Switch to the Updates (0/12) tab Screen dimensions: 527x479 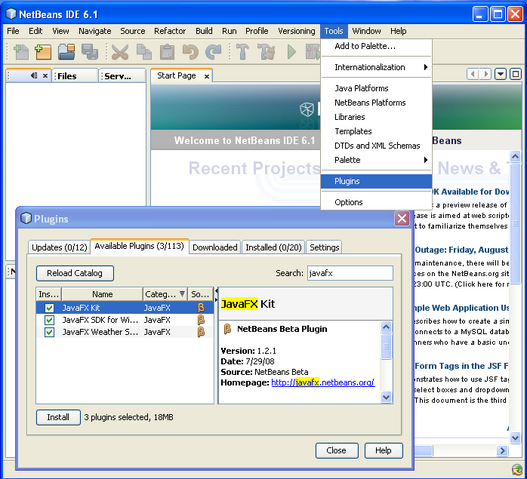point(59,247)
